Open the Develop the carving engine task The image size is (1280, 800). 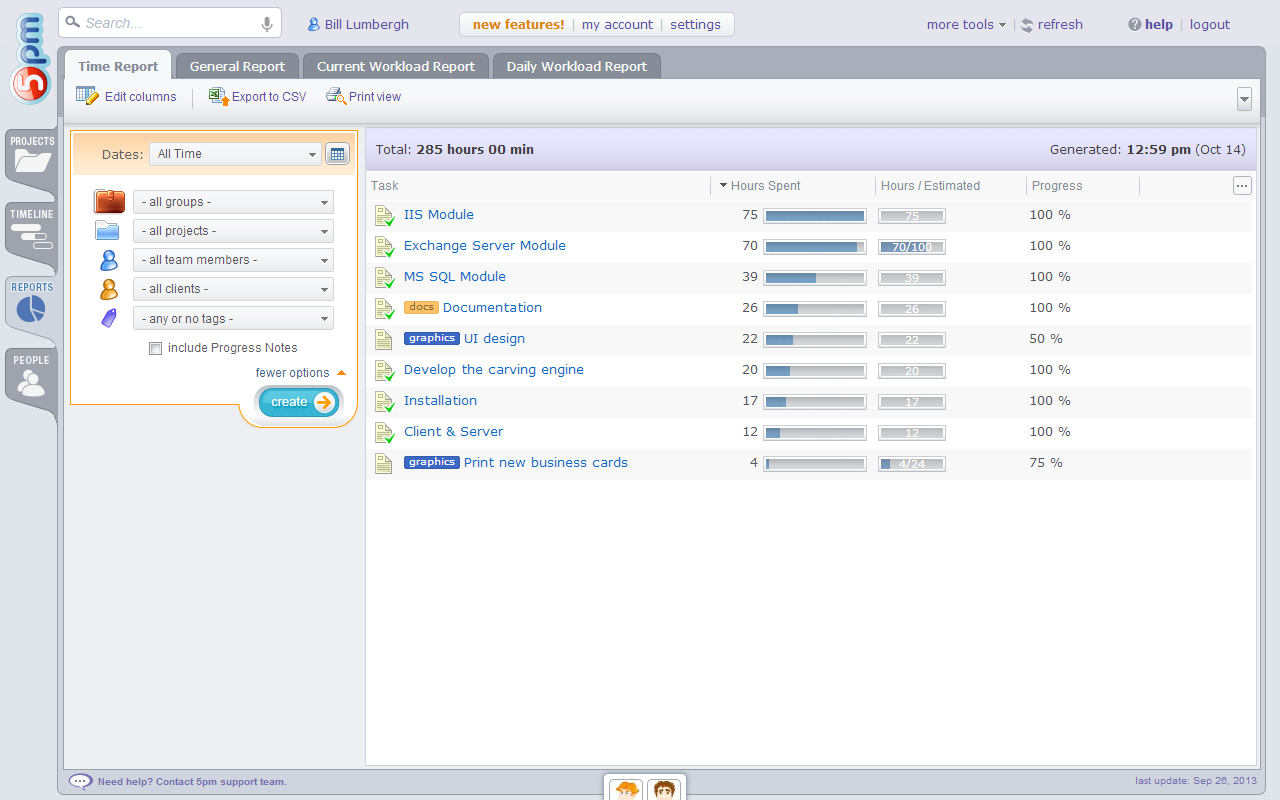click(494, 370)
